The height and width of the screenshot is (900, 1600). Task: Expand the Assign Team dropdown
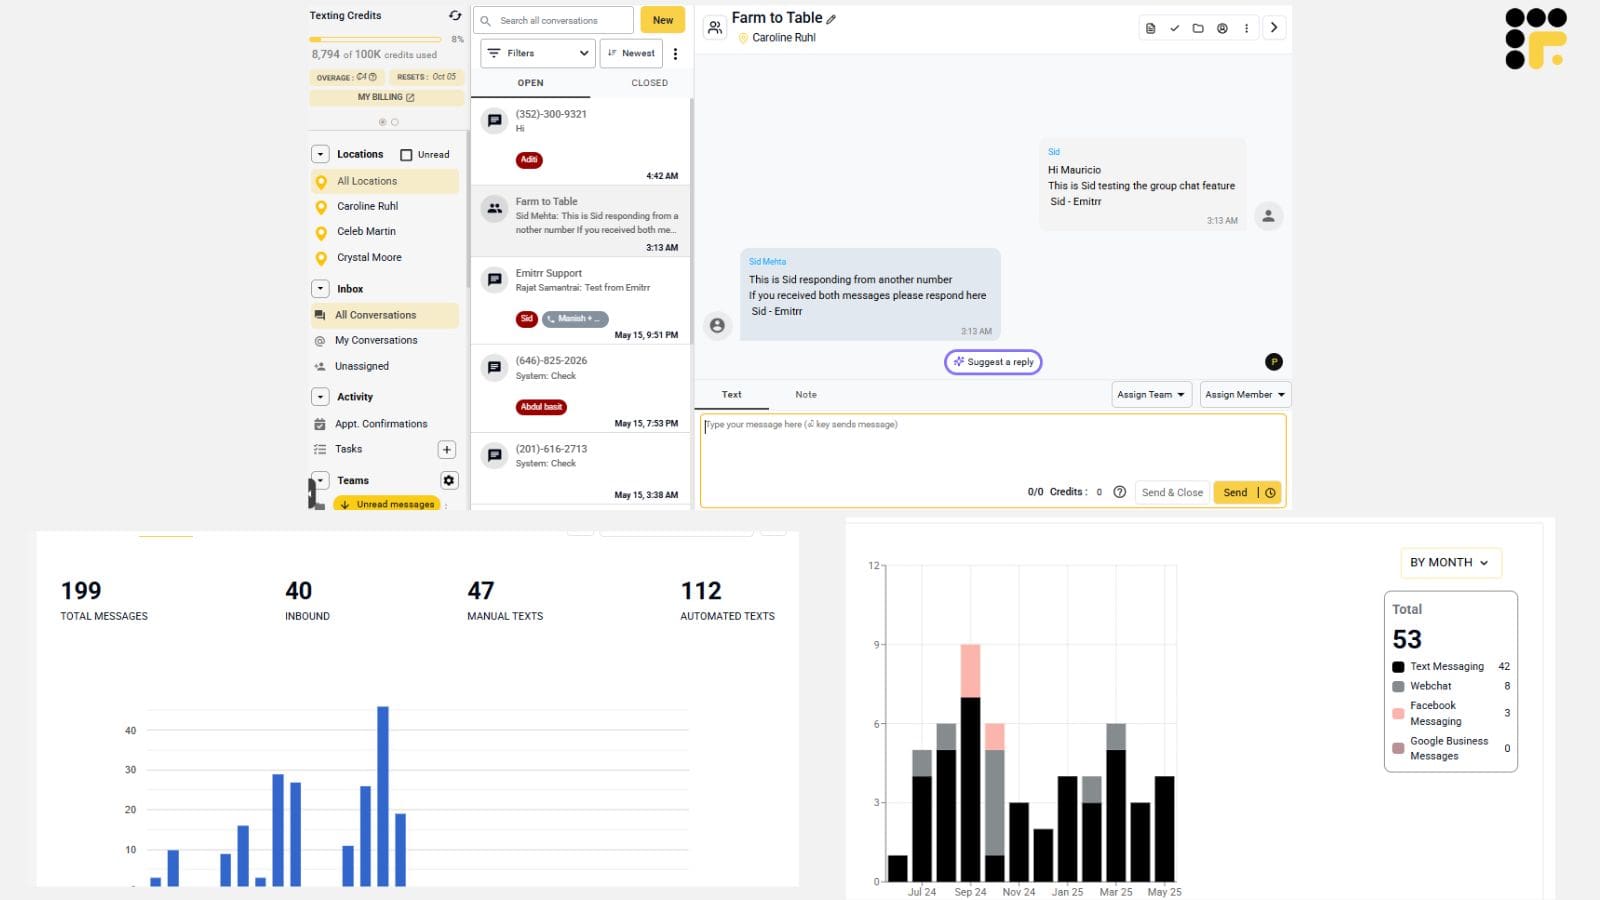coord(1151,394)
